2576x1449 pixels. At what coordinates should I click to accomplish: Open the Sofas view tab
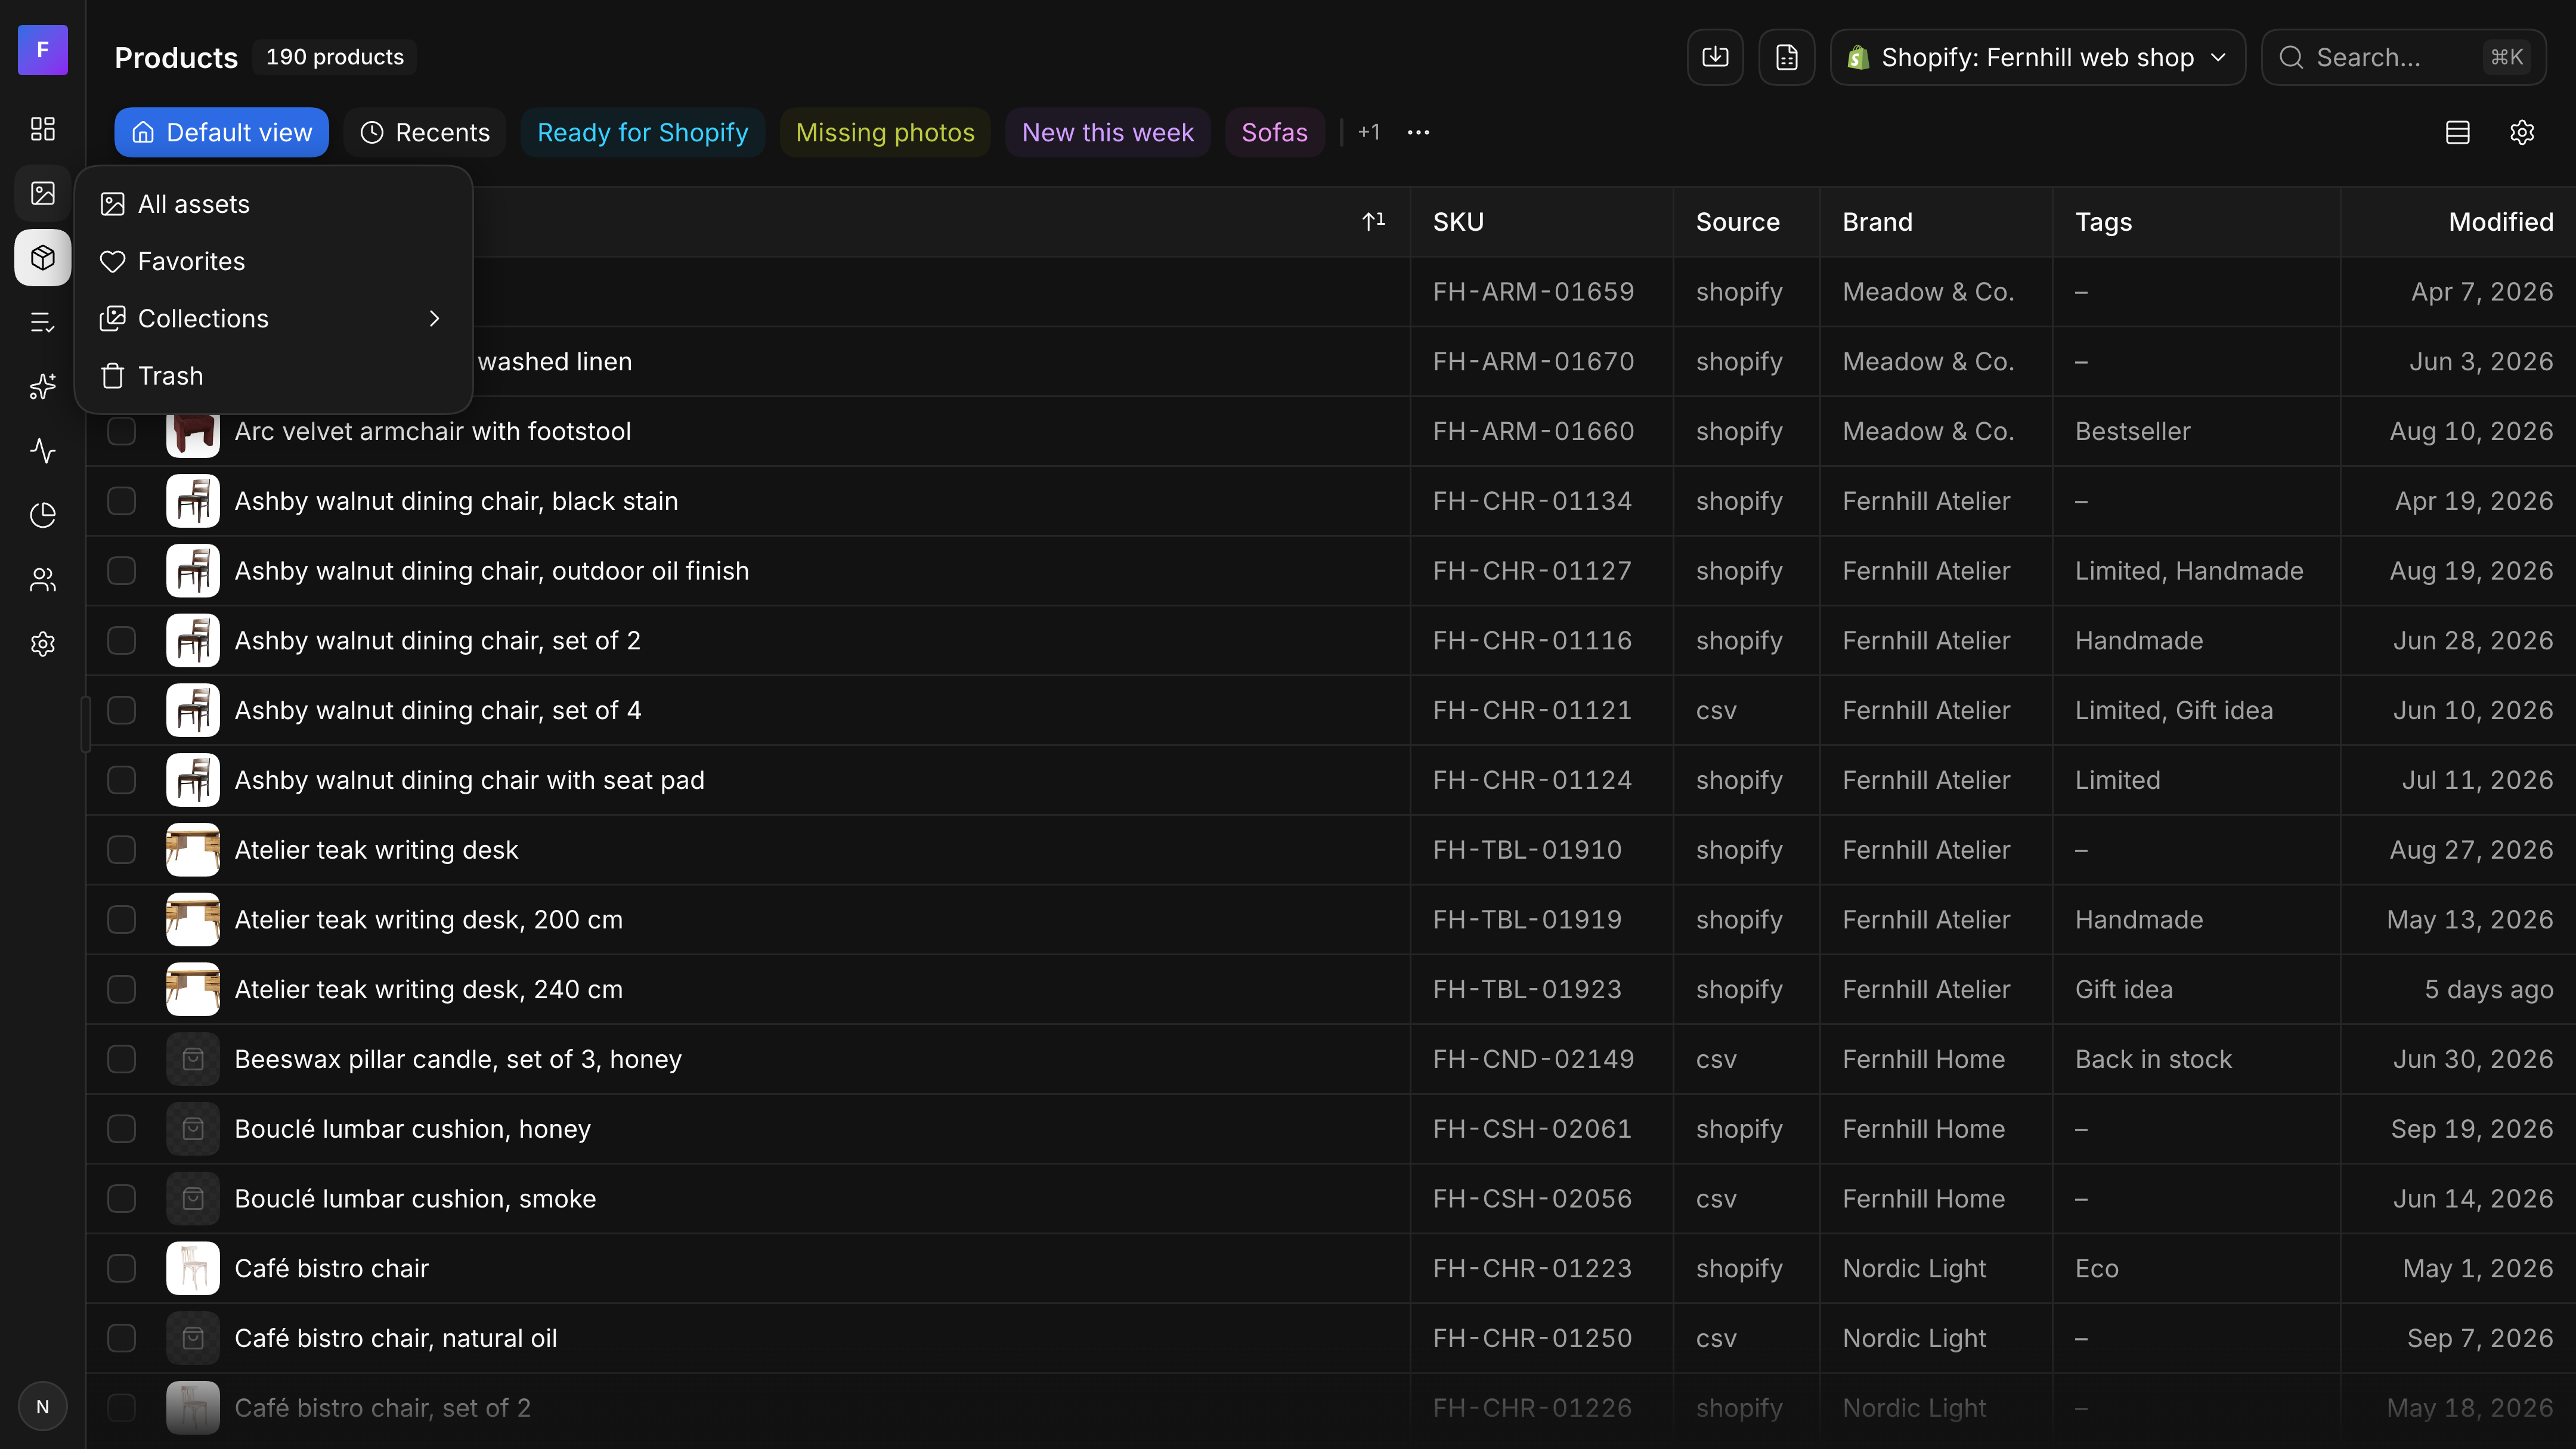[x=1274, y=132]
